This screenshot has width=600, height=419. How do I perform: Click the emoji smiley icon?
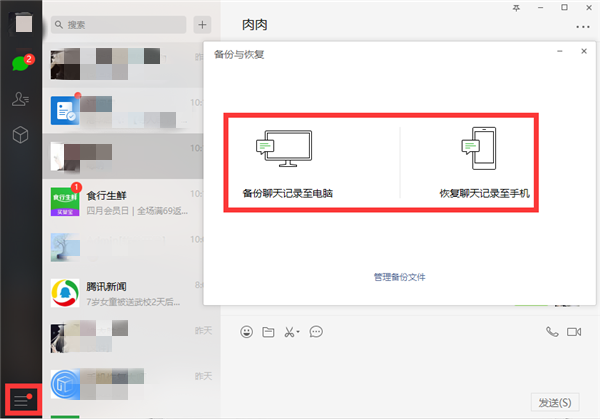246,331
